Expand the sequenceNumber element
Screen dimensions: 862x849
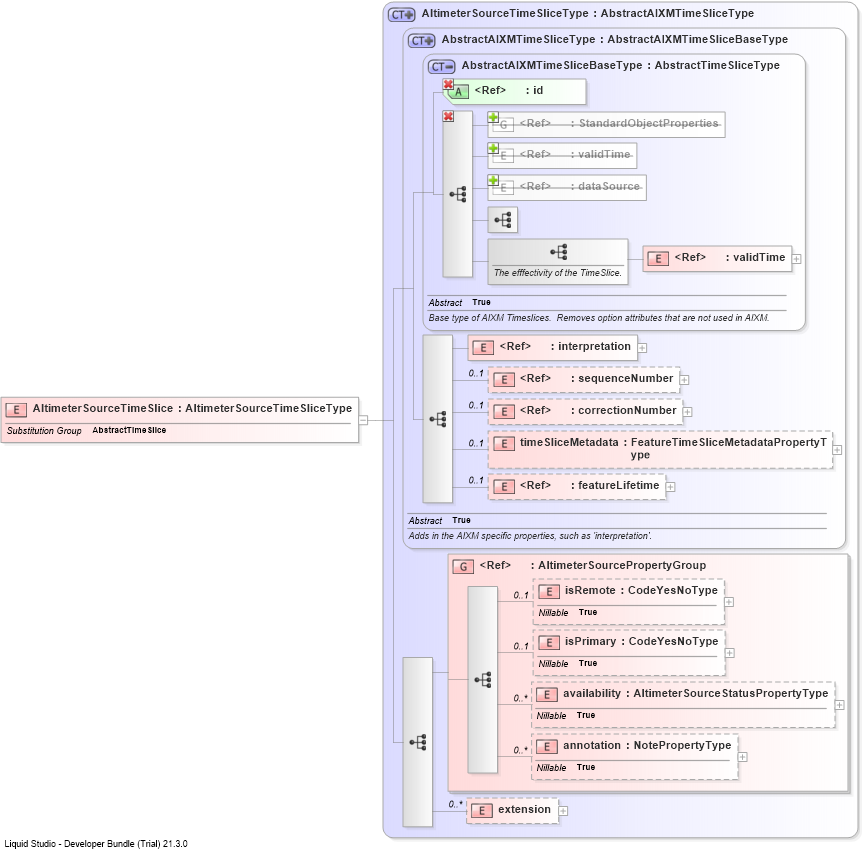[x=684, y=379]
